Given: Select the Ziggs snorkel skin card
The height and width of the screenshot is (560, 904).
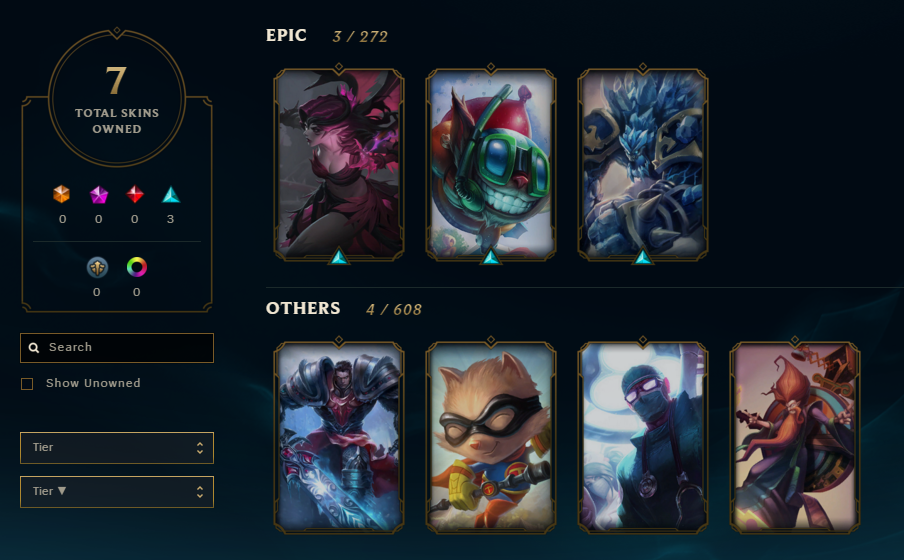Looking at the screenshot, I should [x=491, y=163].
